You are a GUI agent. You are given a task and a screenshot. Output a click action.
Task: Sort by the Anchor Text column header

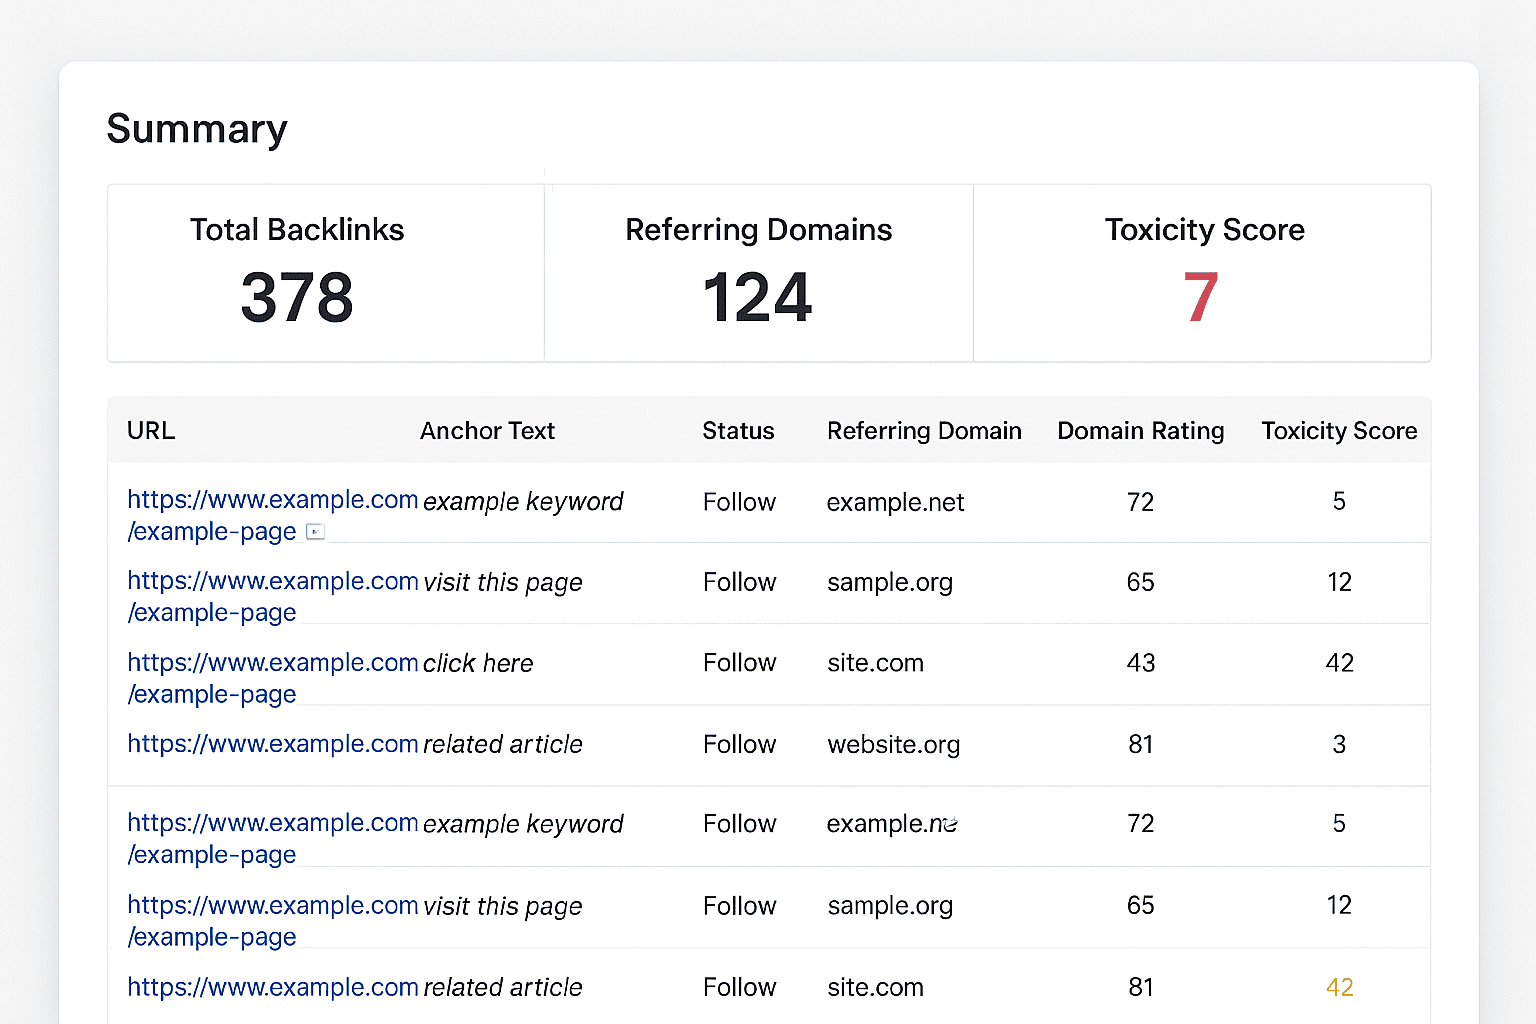pos(487,431)
